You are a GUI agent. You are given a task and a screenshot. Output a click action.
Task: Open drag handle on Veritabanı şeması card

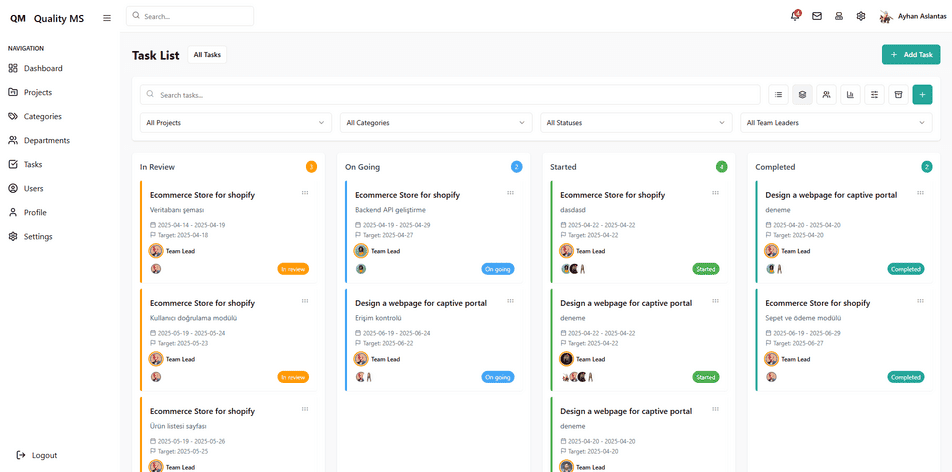click(x=305, y=193)
